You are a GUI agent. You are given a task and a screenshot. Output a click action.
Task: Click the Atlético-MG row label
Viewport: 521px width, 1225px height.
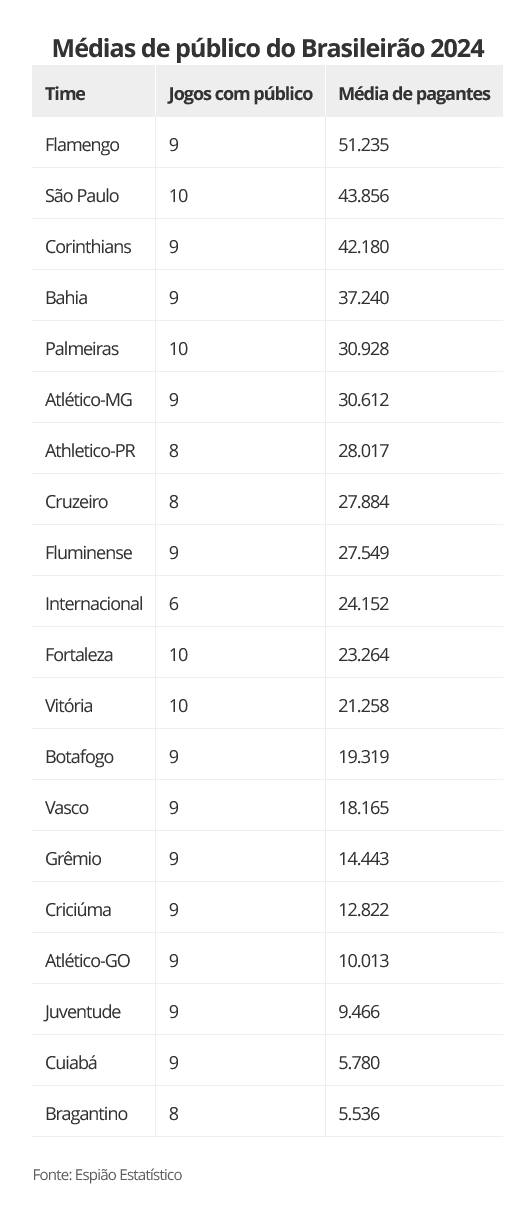coord(89,400)
